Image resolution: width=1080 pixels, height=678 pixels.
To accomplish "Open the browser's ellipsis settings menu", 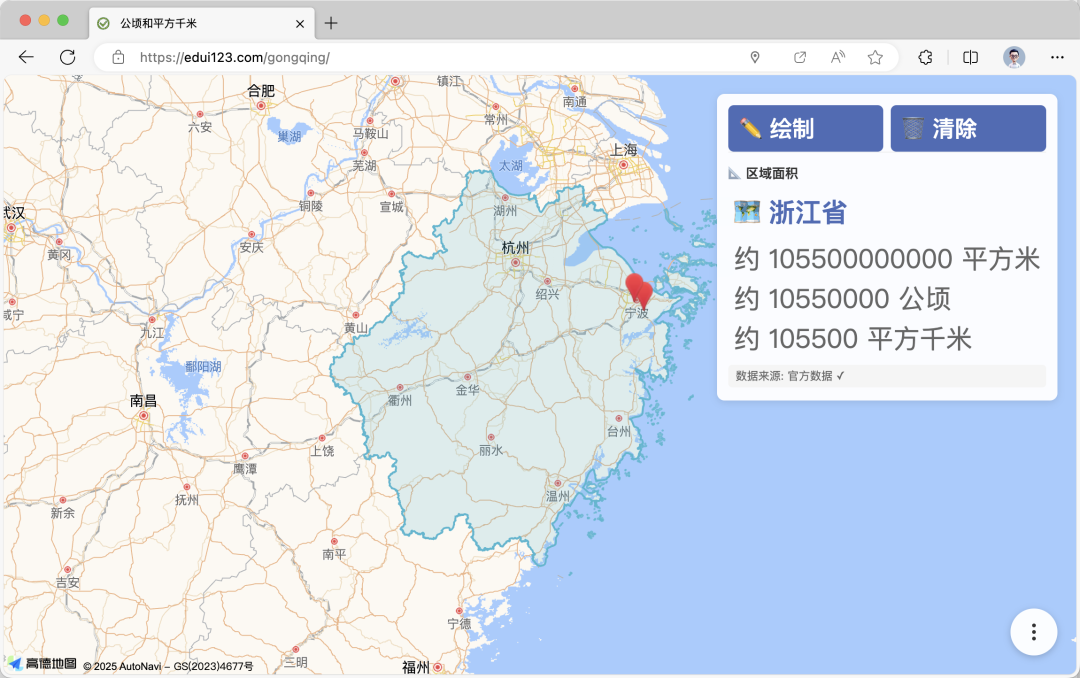I will point(1055,57).
